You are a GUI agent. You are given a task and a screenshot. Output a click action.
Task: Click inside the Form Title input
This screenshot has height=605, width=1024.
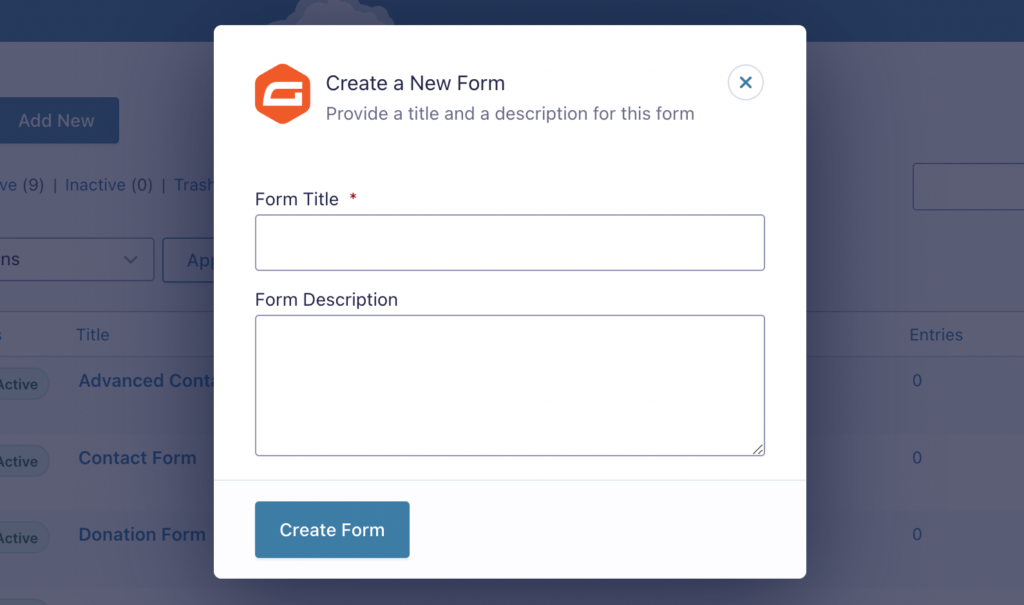click(510, 242)
